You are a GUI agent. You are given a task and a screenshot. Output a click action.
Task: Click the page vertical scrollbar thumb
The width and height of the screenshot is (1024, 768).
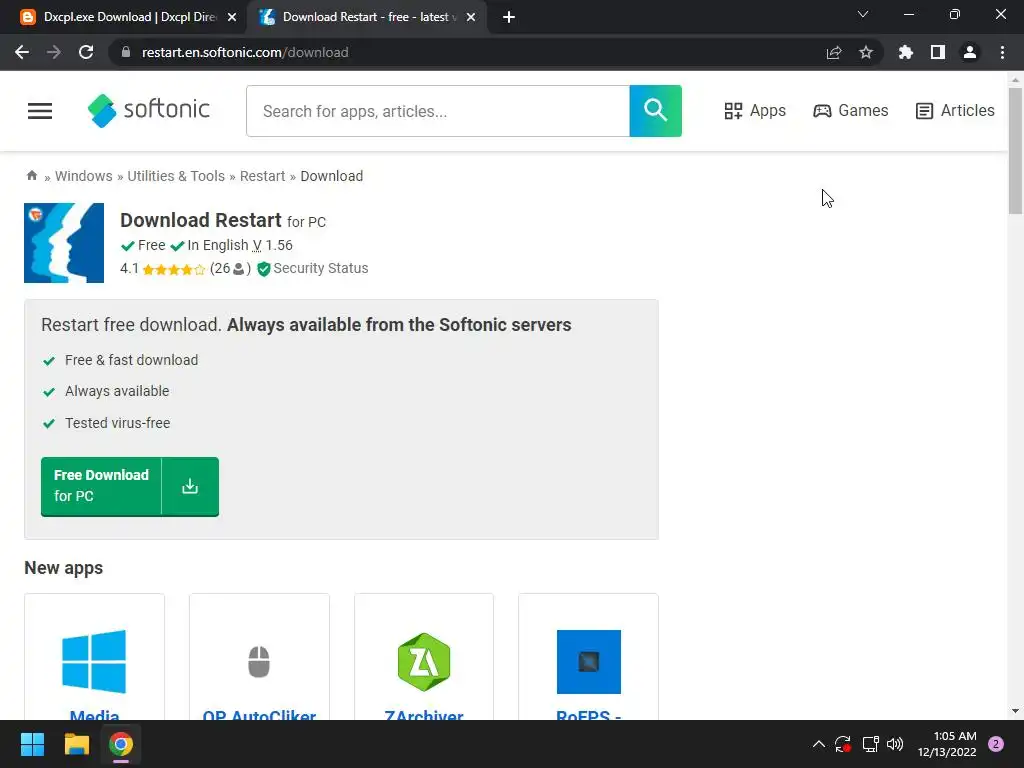click(x=1015, y=152)
